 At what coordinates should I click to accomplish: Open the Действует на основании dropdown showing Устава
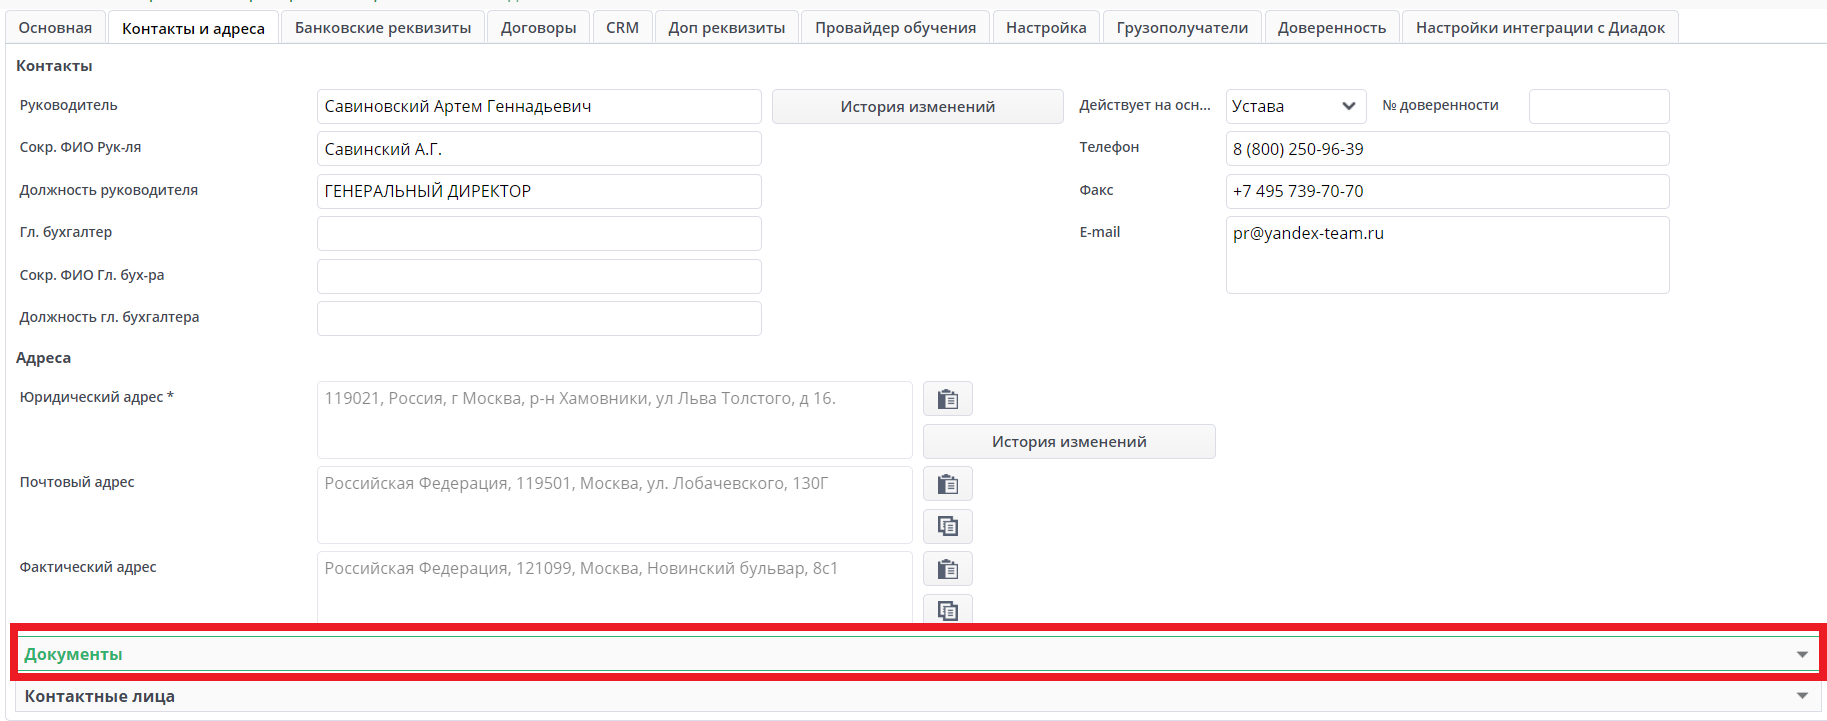pyautogui.click(x=1295, y=107)
